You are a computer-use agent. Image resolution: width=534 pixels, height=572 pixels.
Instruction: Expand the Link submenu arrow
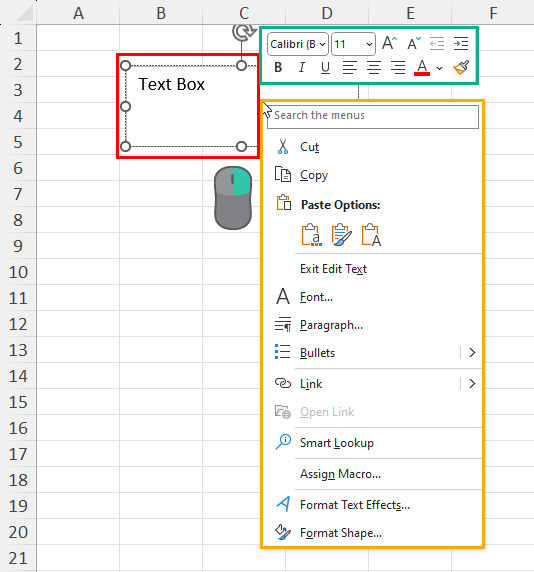[x=472, y=384]
